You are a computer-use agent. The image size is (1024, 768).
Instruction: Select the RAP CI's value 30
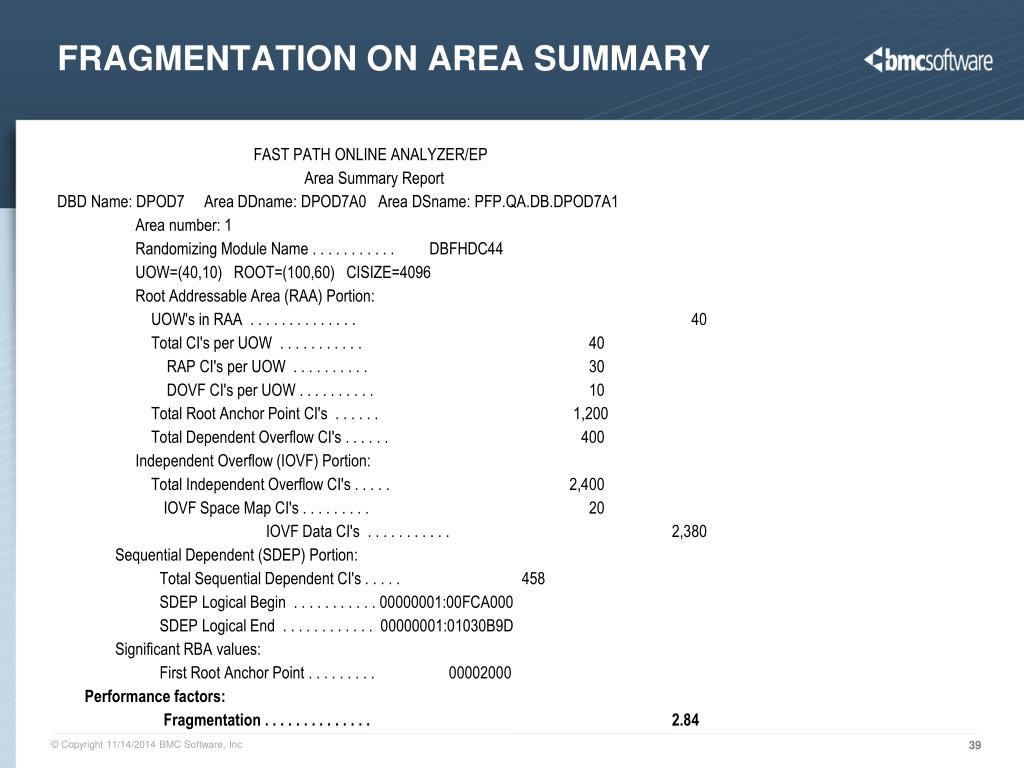point(596,366)
